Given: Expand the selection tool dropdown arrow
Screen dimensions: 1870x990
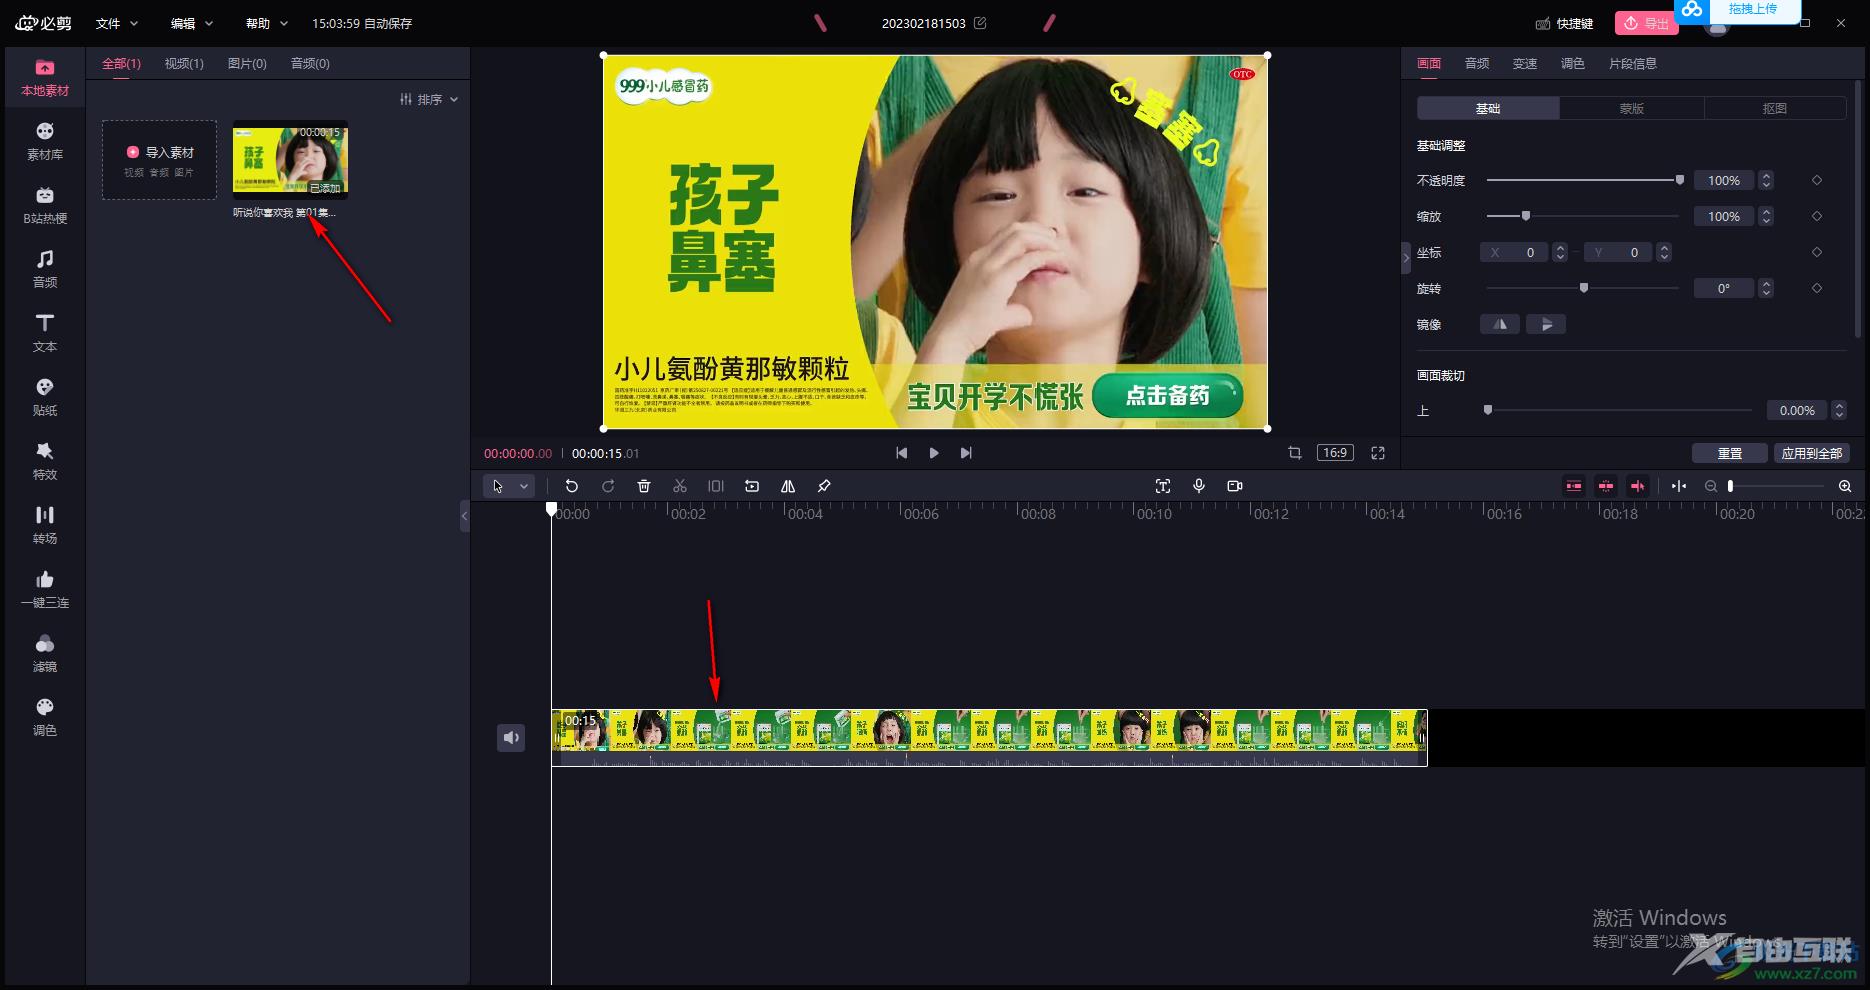Looking at the screenshot, I should pyautogui.click(x=523, y=486).
